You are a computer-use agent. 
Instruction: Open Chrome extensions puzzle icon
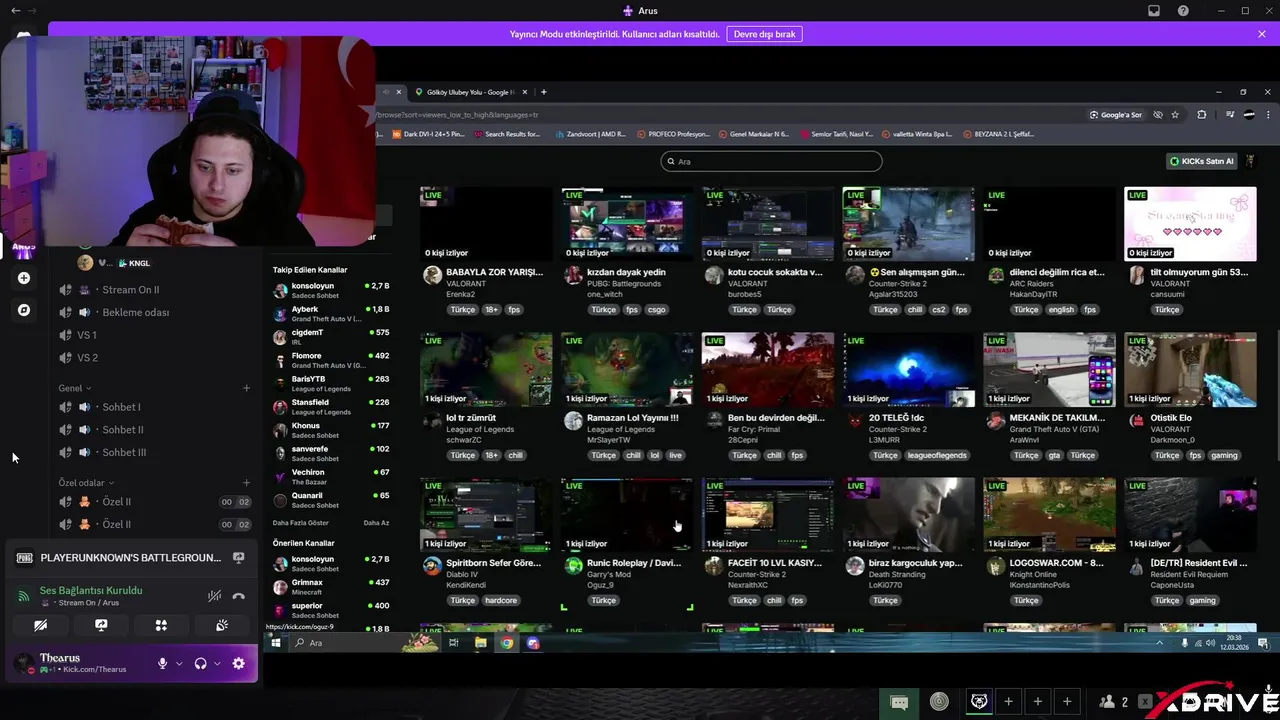click(x=1202, y=115)
